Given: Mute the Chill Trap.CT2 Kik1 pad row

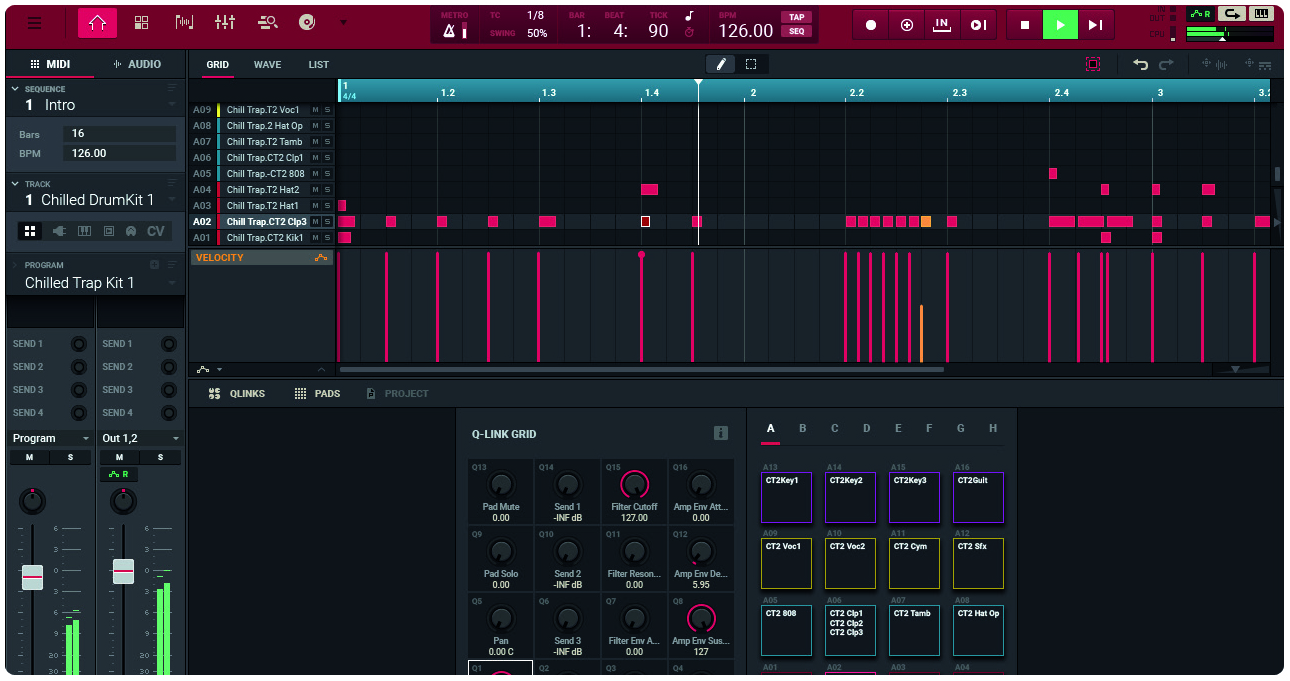Looking at the screenshot, I should point(315,238).
